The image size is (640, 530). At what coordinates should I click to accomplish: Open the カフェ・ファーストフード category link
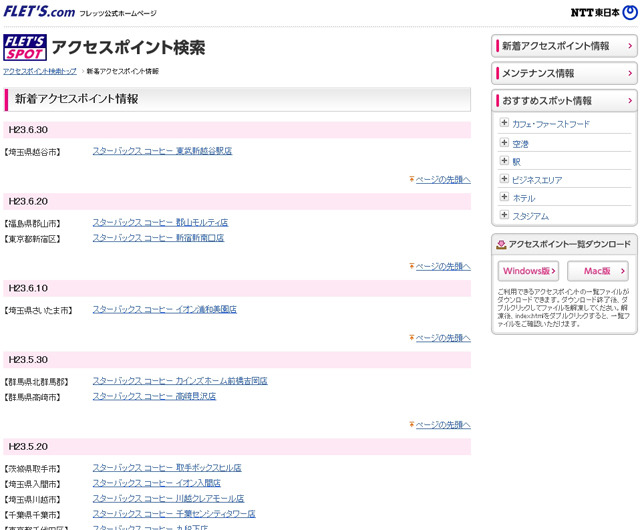pyautogui.click(x=551, y=124)
